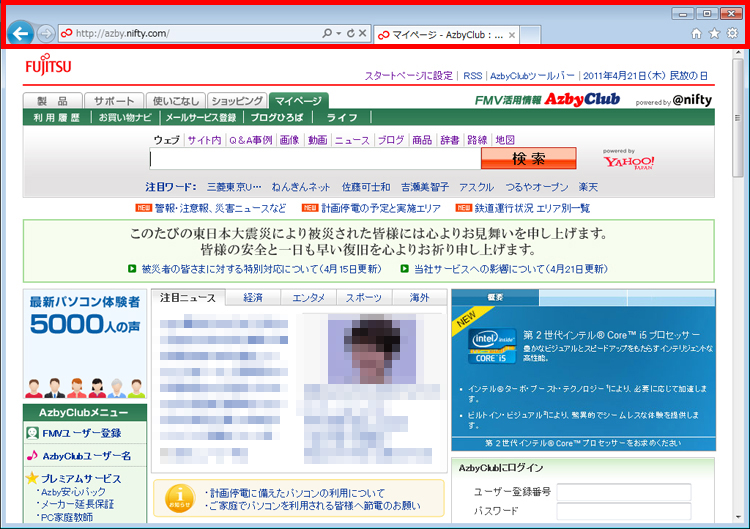
Task: Click the page vertical scrollbar thumb
Action: [x=737, y=119]
